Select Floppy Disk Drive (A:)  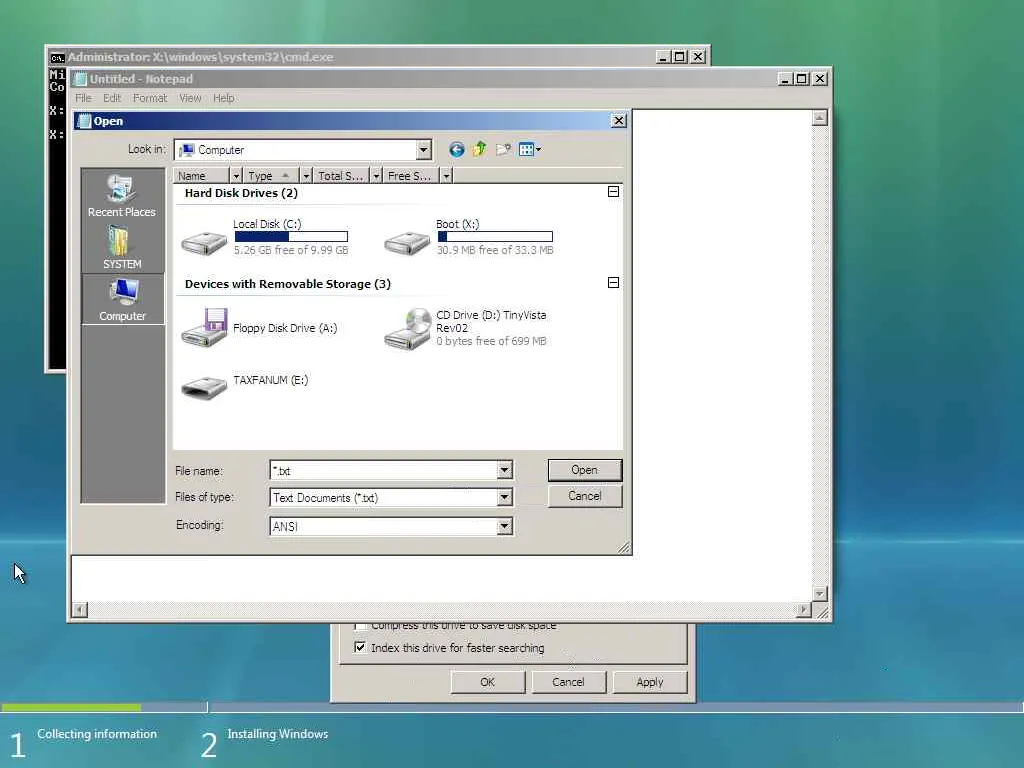(x=260, y=328)
